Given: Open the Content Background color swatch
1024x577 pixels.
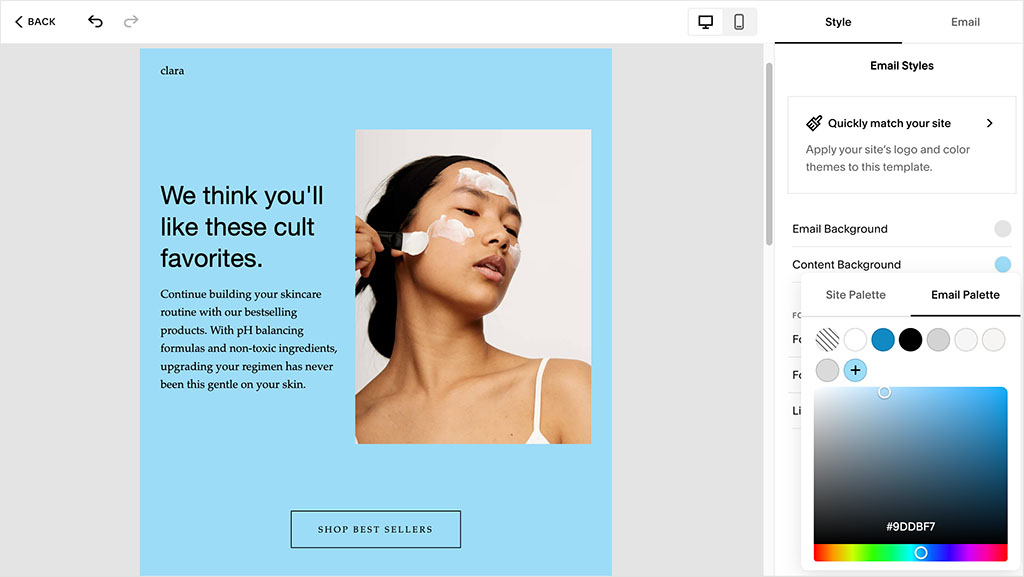Looking at the screenshot, I should coord(1002,264).
